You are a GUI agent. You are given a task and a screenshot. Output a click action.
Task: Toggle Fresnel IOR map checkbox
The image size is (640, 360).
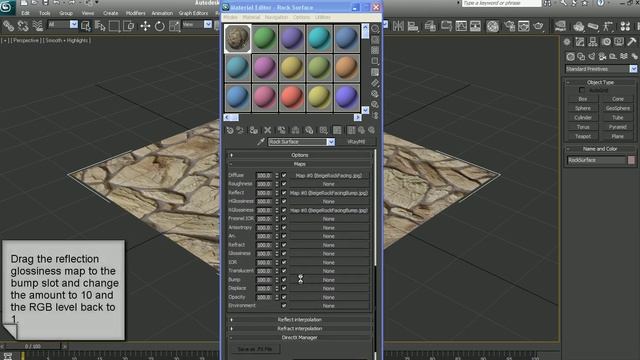point(284,219)
